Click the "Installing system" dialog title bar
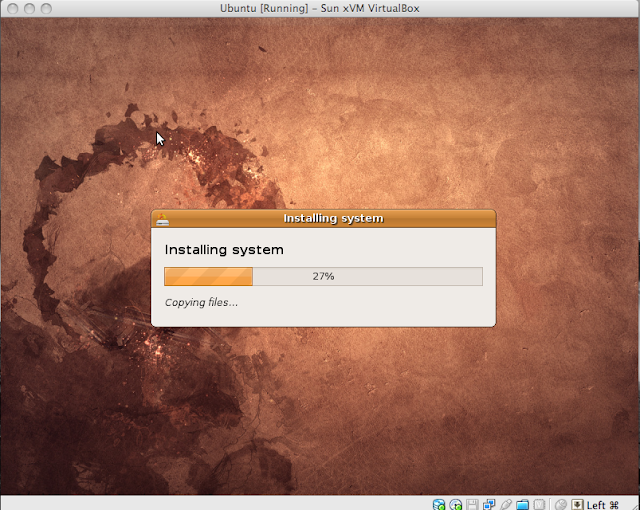 (x=324, y=218)
